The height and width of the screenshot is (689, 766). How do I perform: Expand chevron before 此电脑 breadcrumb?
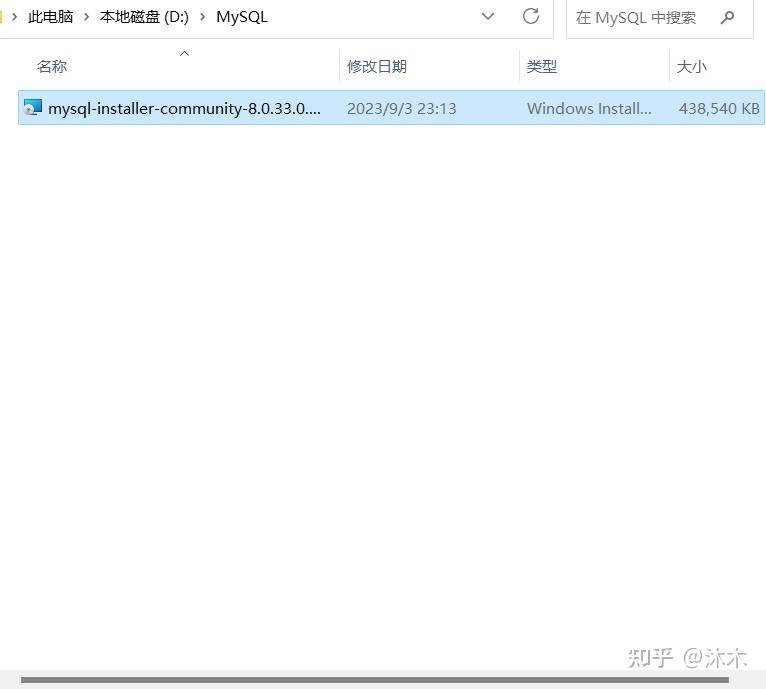15,17
